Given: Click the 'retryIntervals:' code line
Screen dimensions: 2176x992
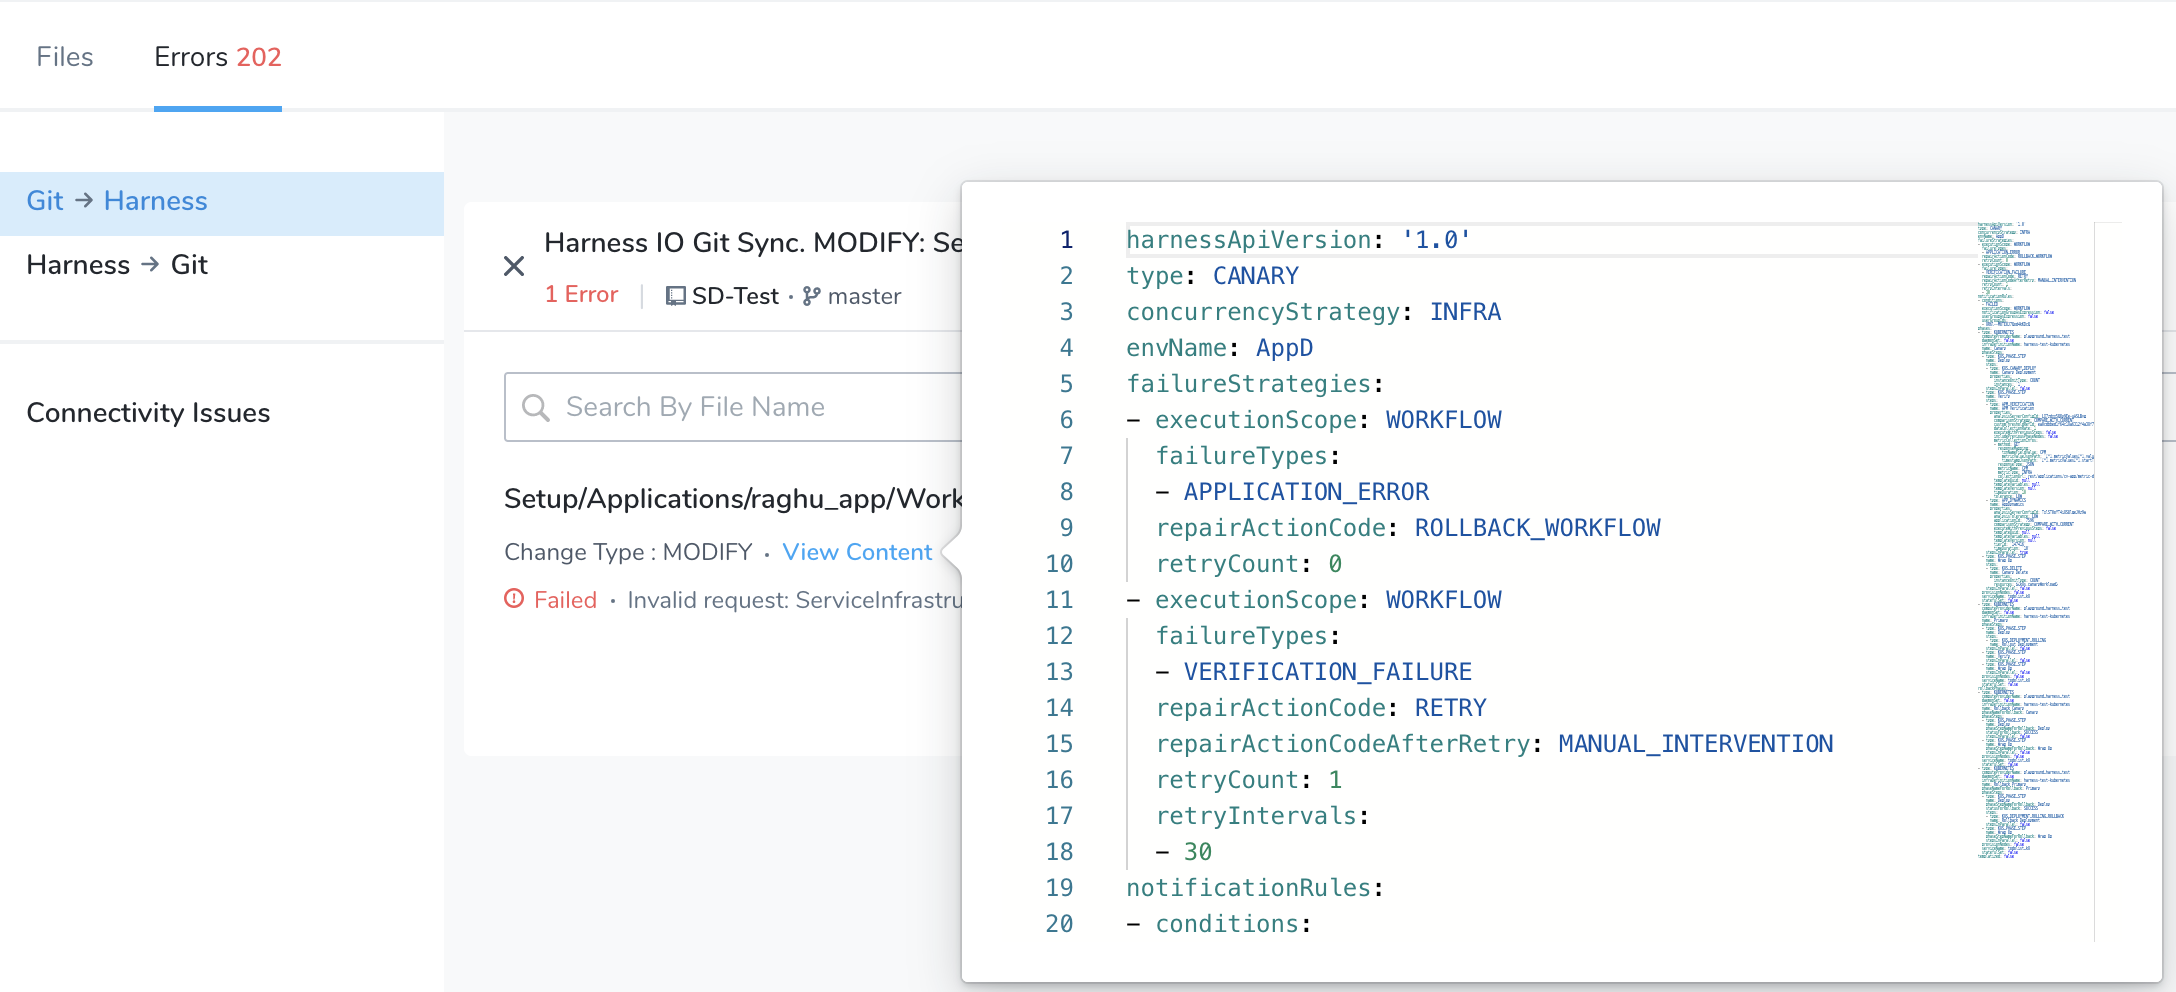Looking at the screenshot, I should (x=1262, y=816).
